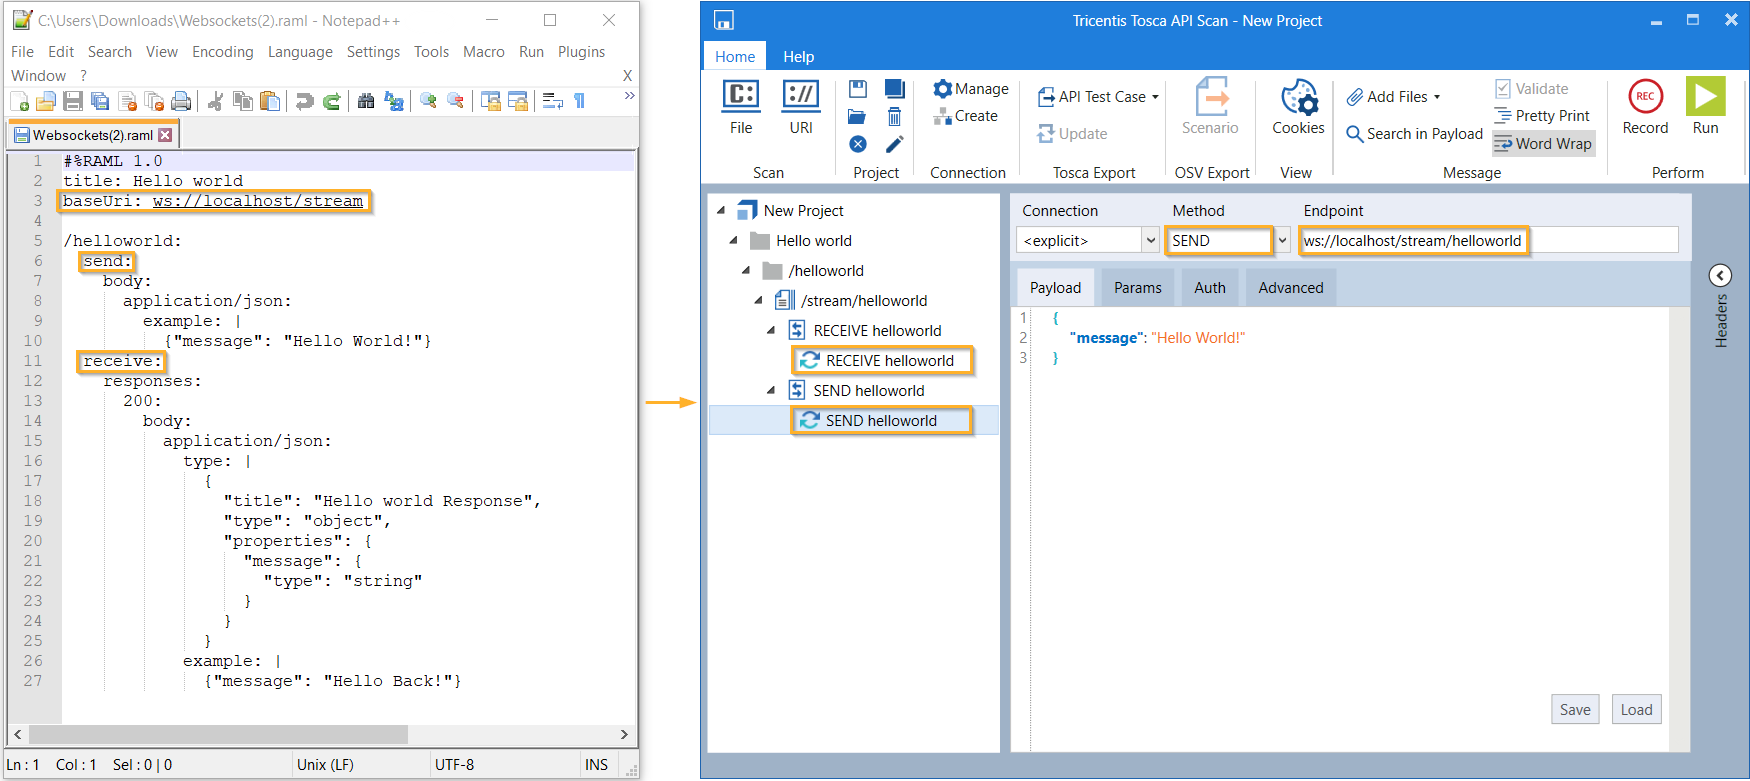Open the Encoding menu in Notepad++

(222, 52)
